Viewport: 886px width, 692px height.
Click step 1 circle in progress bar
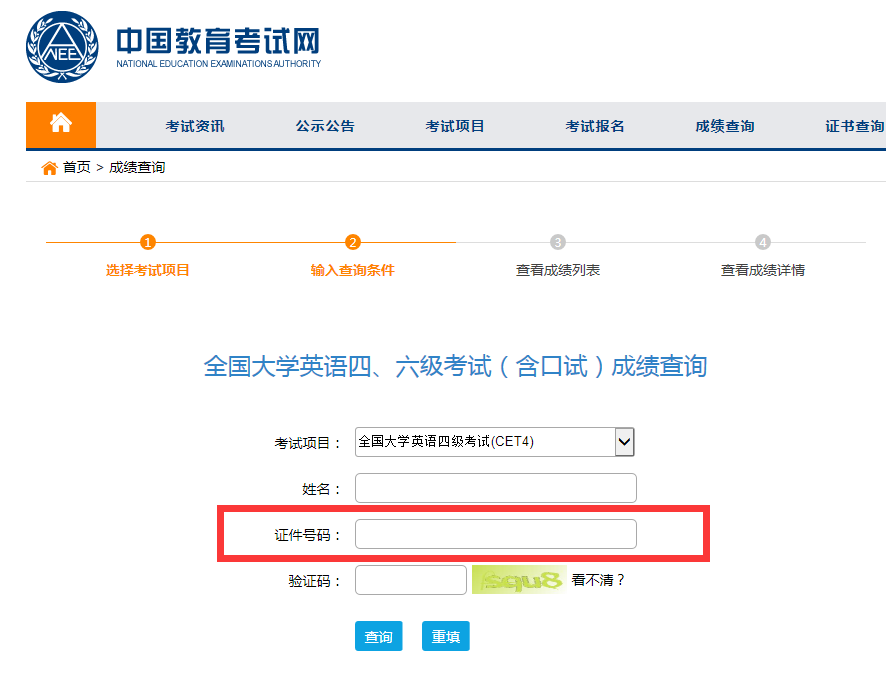coord(147,242)
